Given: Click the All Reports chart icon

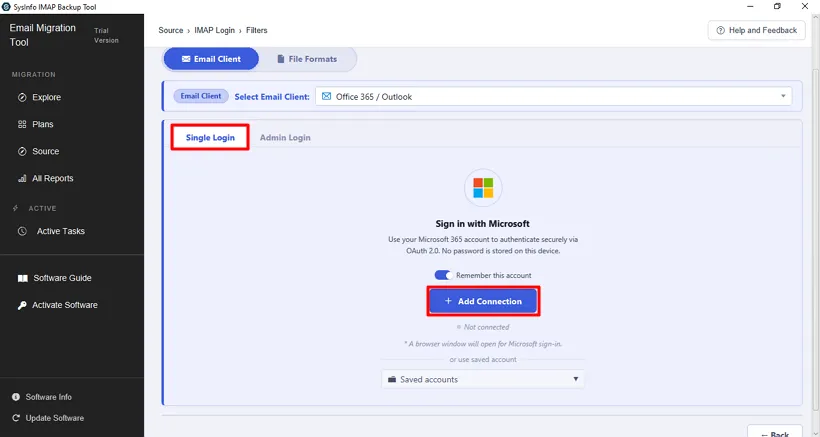Looking at the screenshot, I should [x=22, y=178].
